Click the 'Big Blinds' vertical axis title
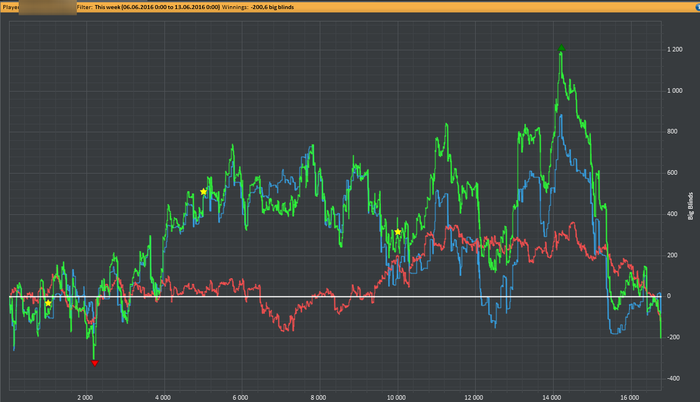Screen dimensions: 700x402 (x=691, y=206)
